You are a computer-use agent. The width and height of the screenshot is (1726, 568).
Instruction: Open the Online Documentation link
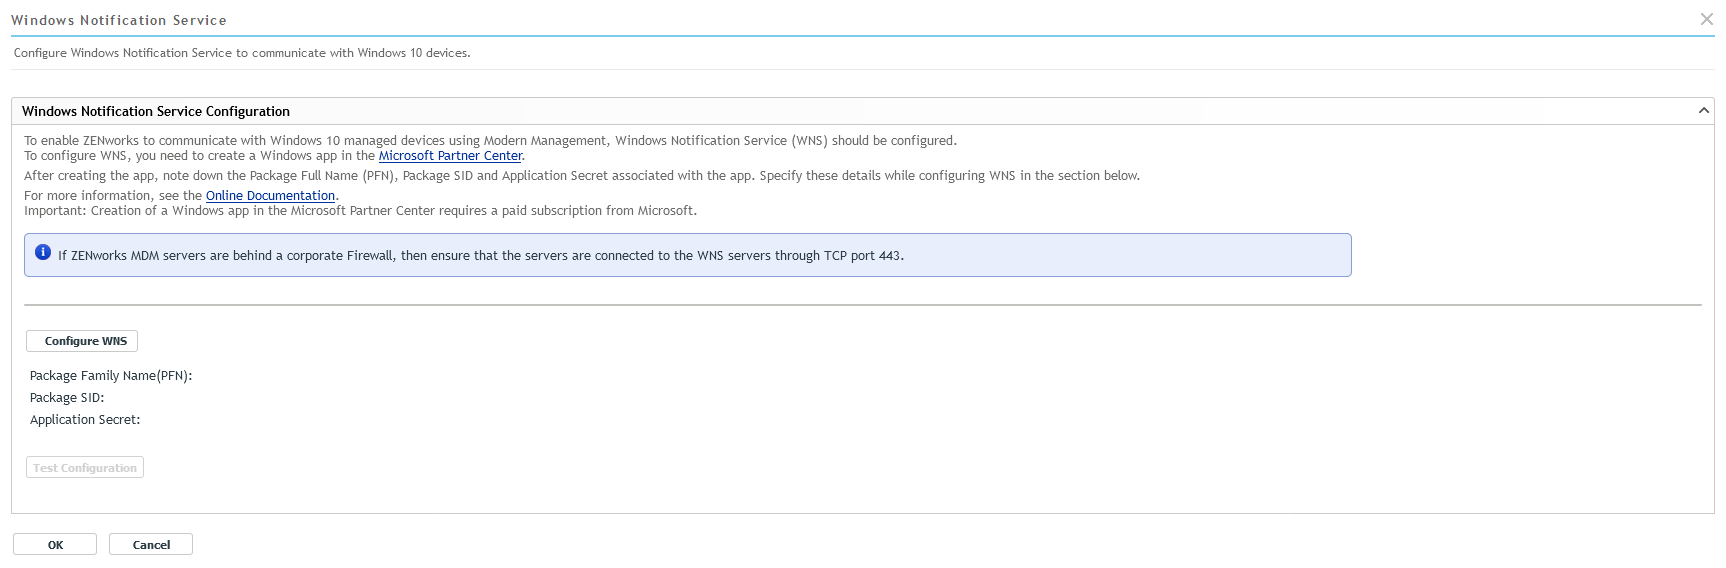tap(270, 196)
